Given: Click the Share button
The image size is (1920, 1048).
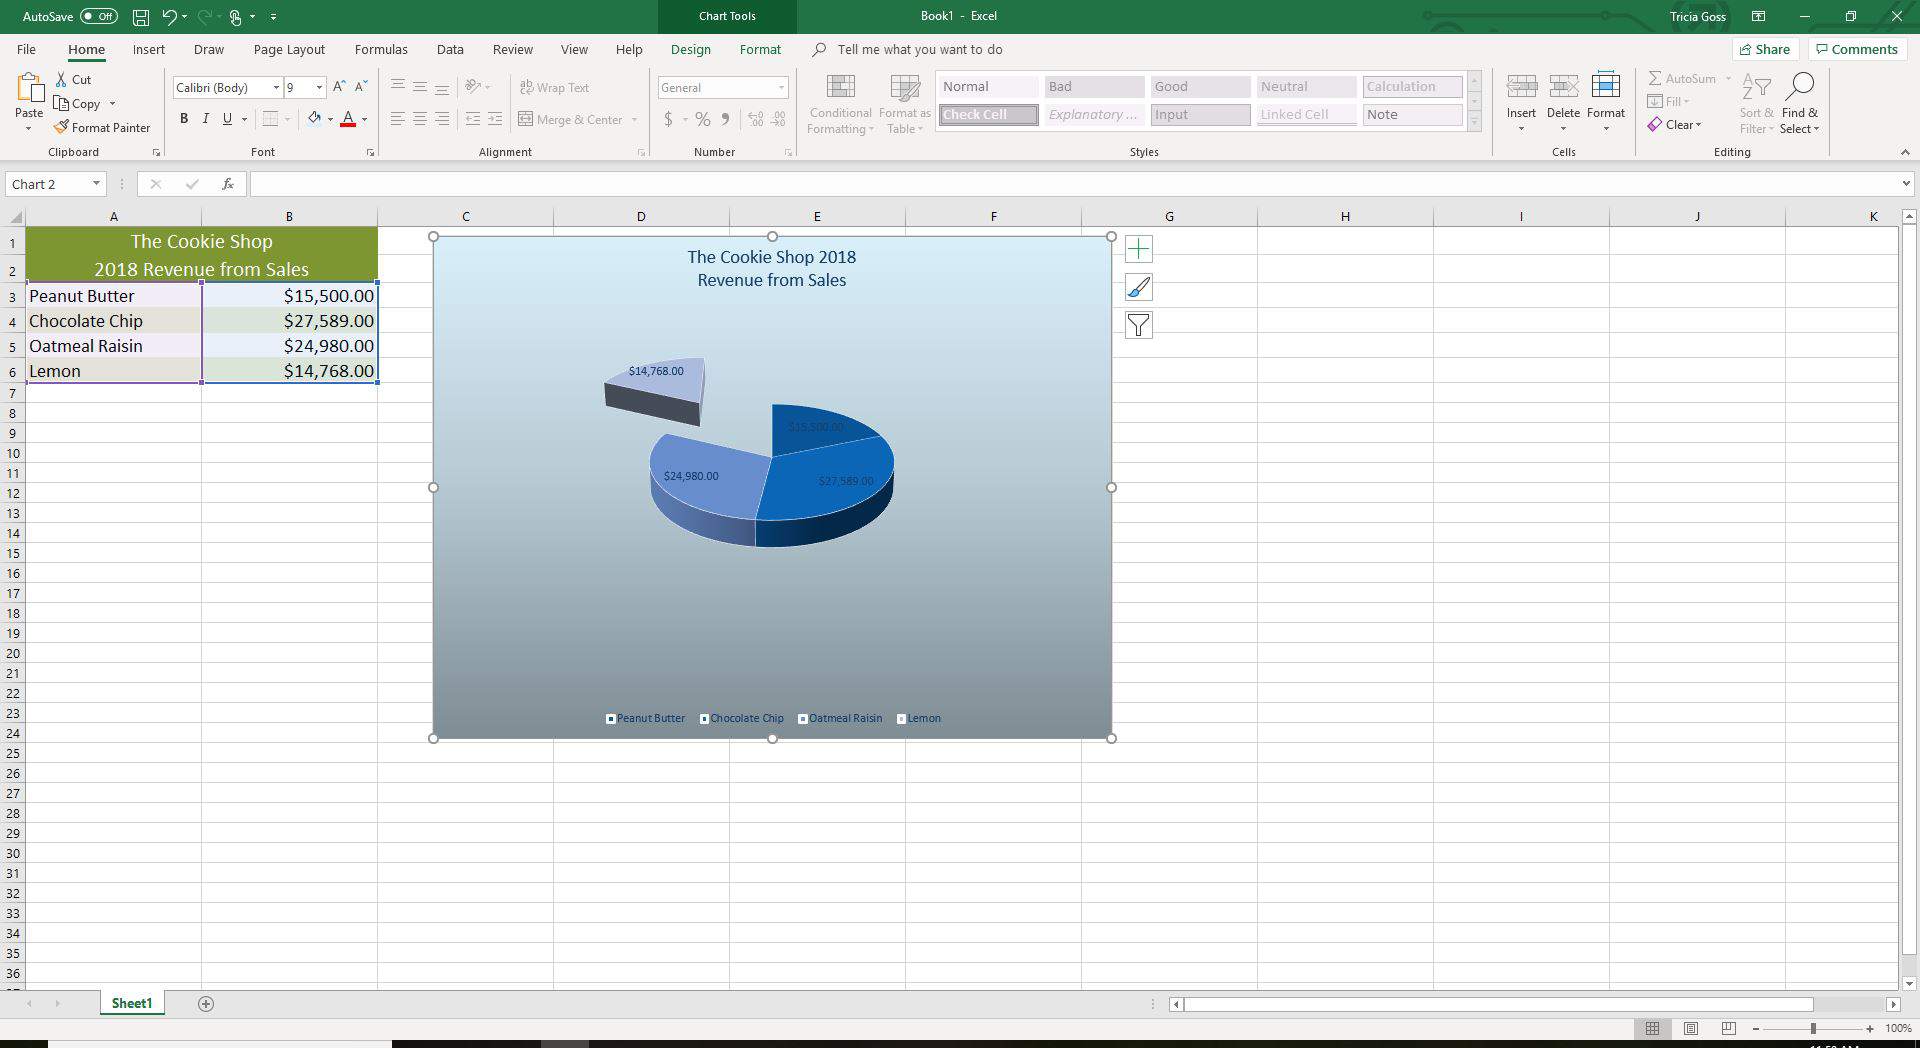Looking at the screenshot, I should pyautogui.click(x=1765, y=49).
